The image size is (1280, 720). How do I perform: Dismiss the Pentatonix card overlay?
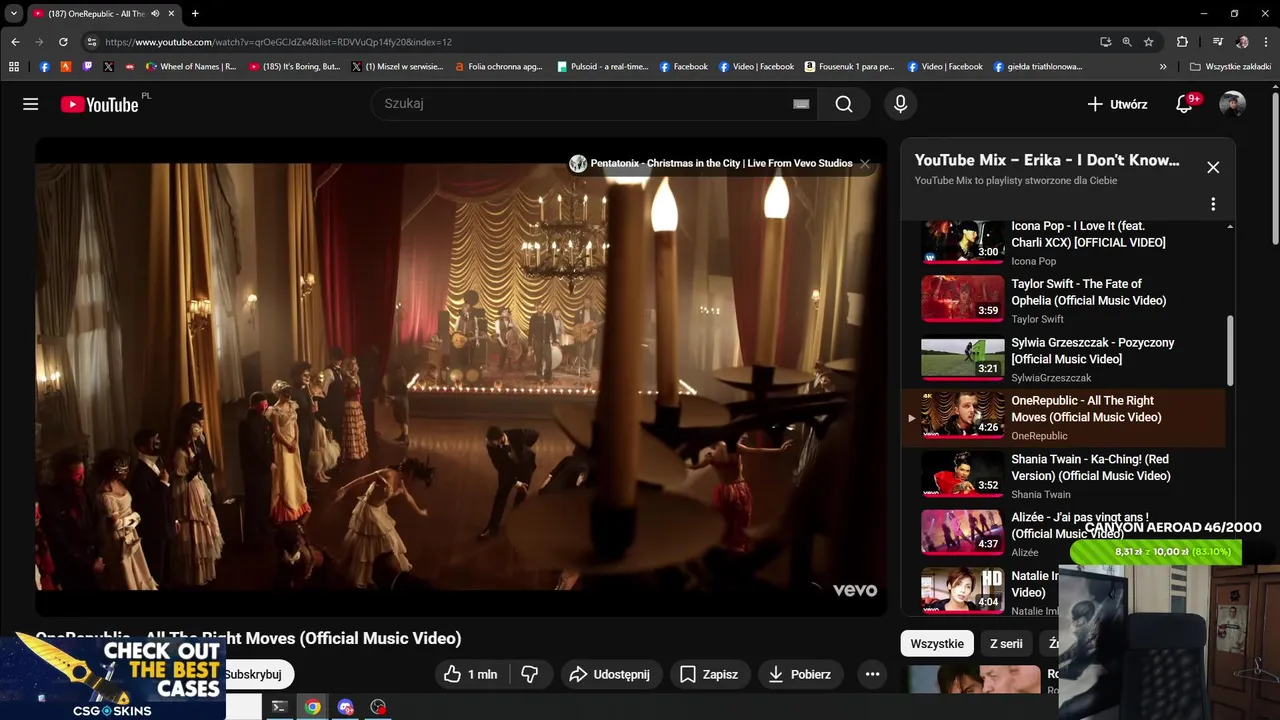pyautogui.click(x=865, y=163)
